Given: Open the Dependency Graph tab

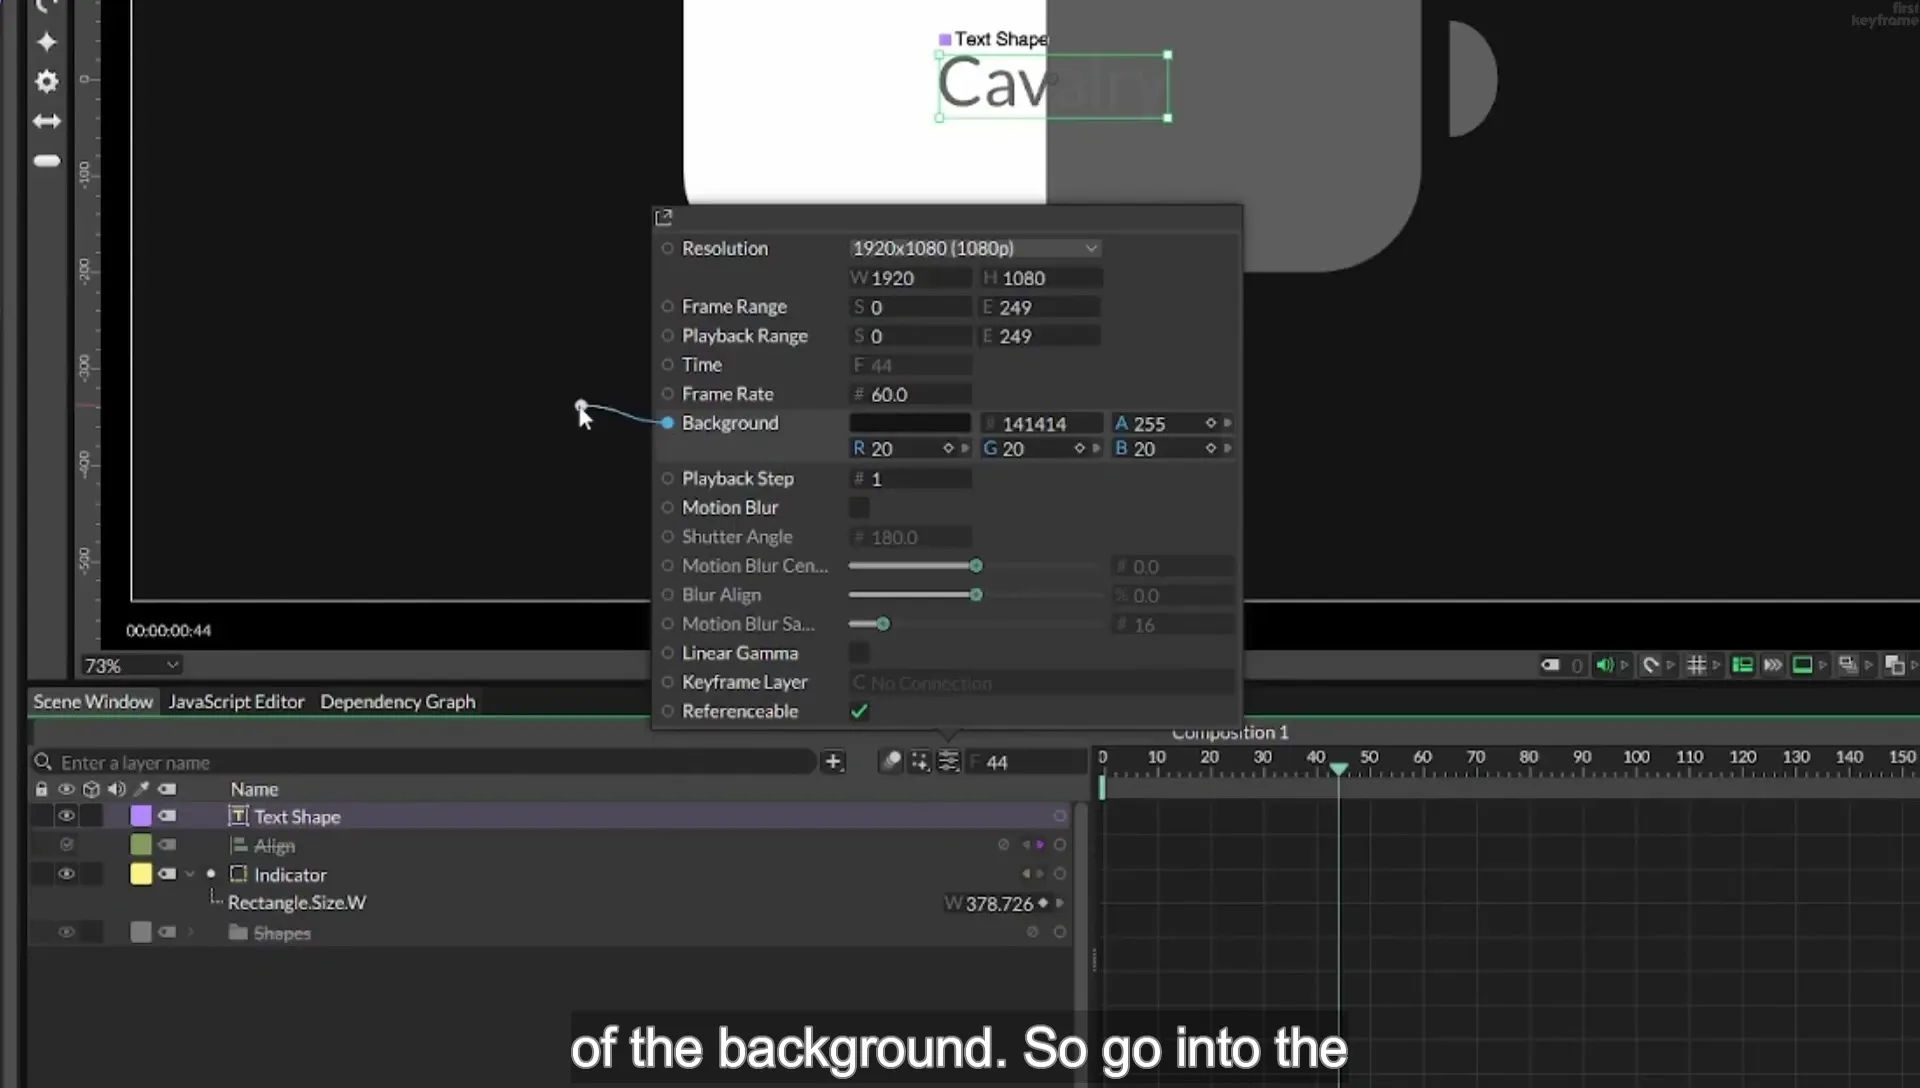Looking at the screenshot, I should click(397, 702).
